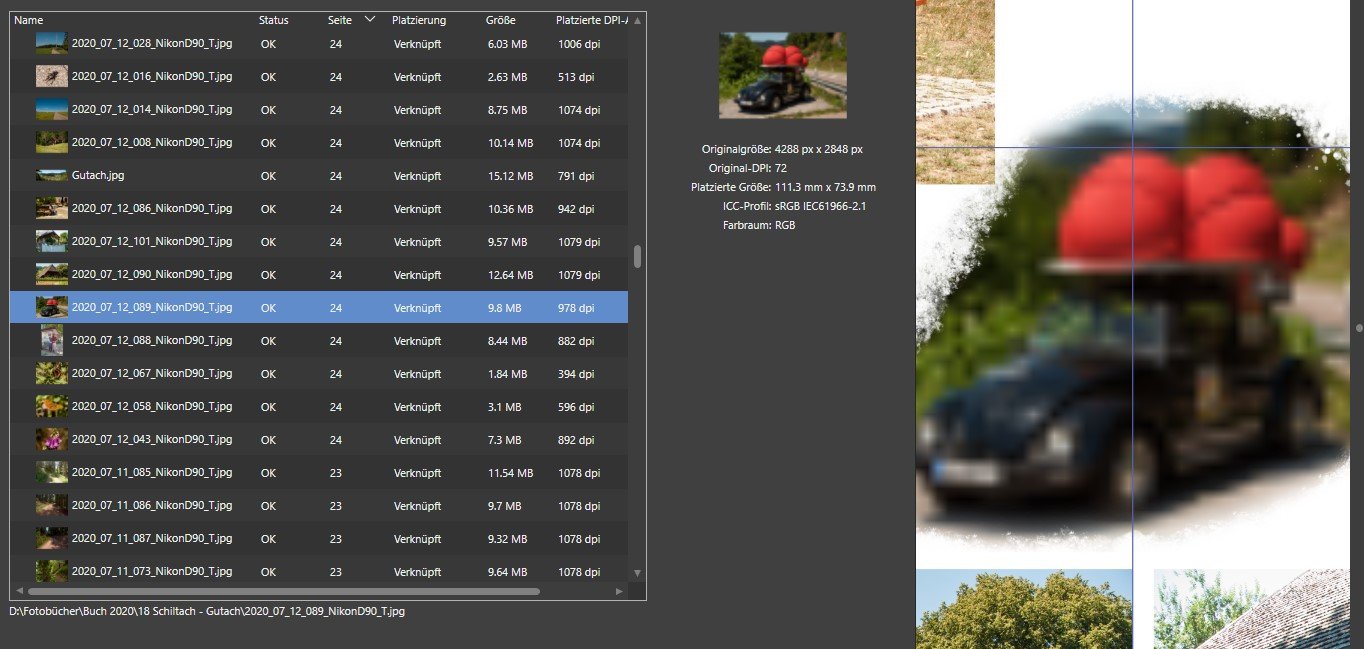
Task: Select the thumbnail of 2020_07_12_016_NikonD90_T.jpg
Action: point(52,77)
